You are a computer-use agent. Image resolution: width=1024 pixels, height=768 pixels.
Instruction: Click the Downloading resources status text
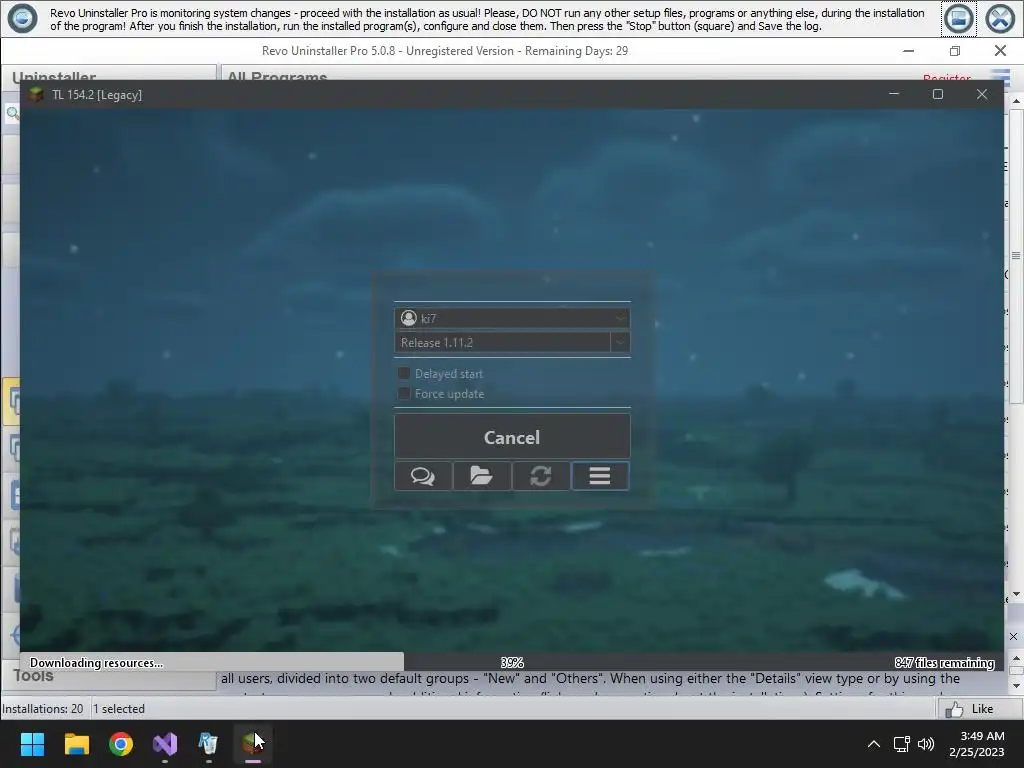tap(97, 663)
